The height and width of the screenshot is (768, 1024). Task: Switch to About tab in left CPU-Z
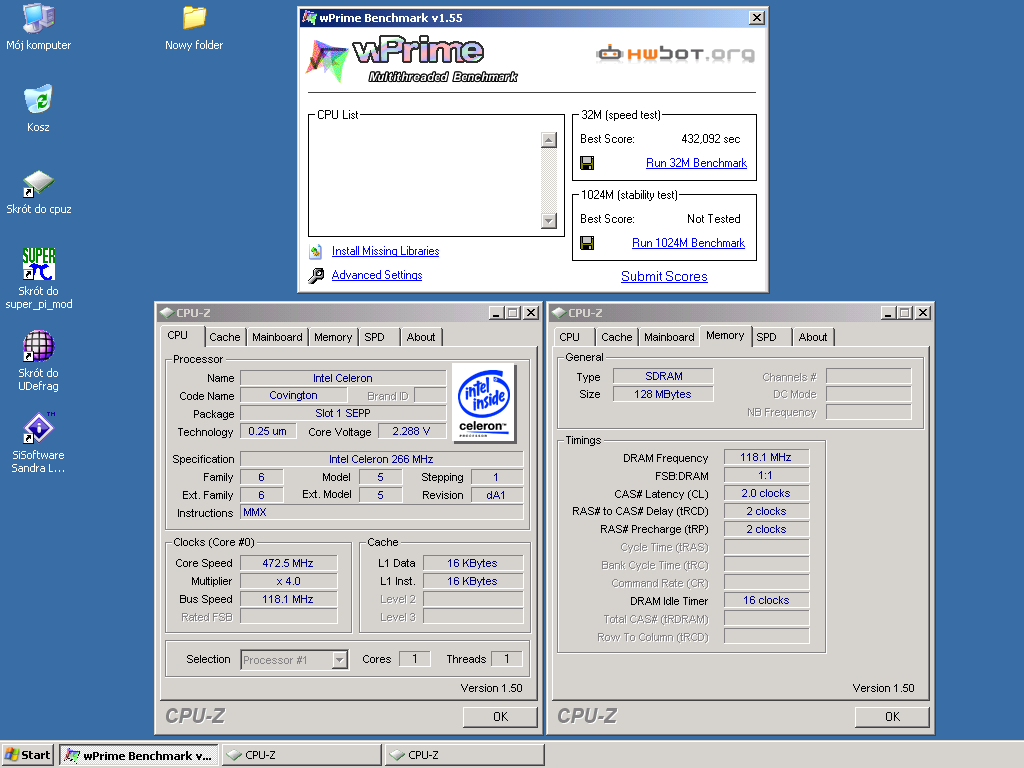point(421,337)
